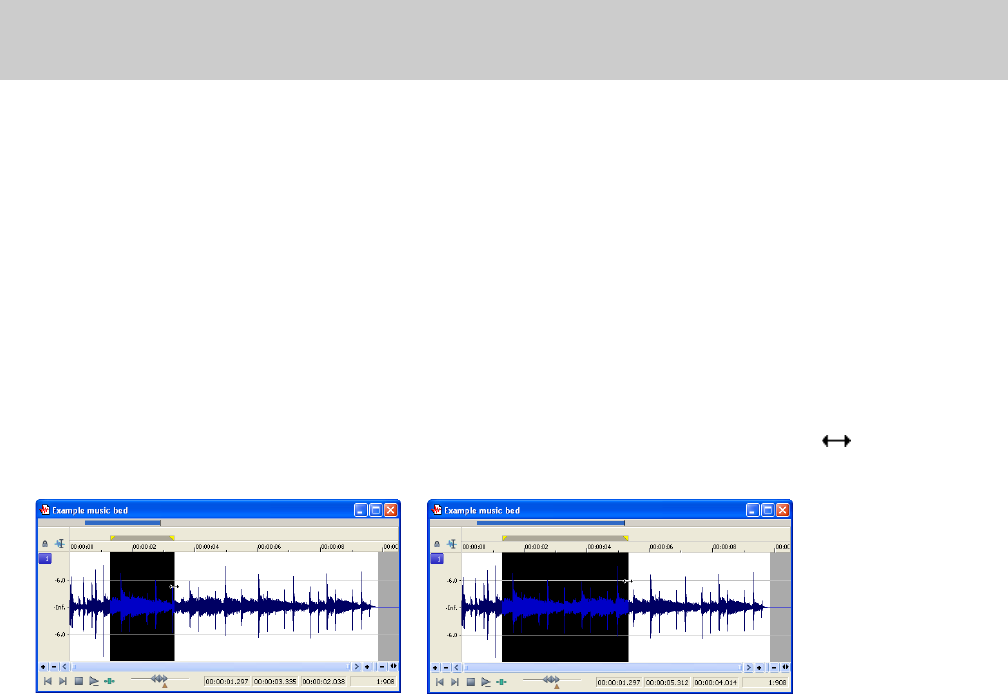The height and width of the screenshot is (694, 1008).
Task: Maximize the left Example music bed window
Action: pyautogui.click(x=375, y=510)
